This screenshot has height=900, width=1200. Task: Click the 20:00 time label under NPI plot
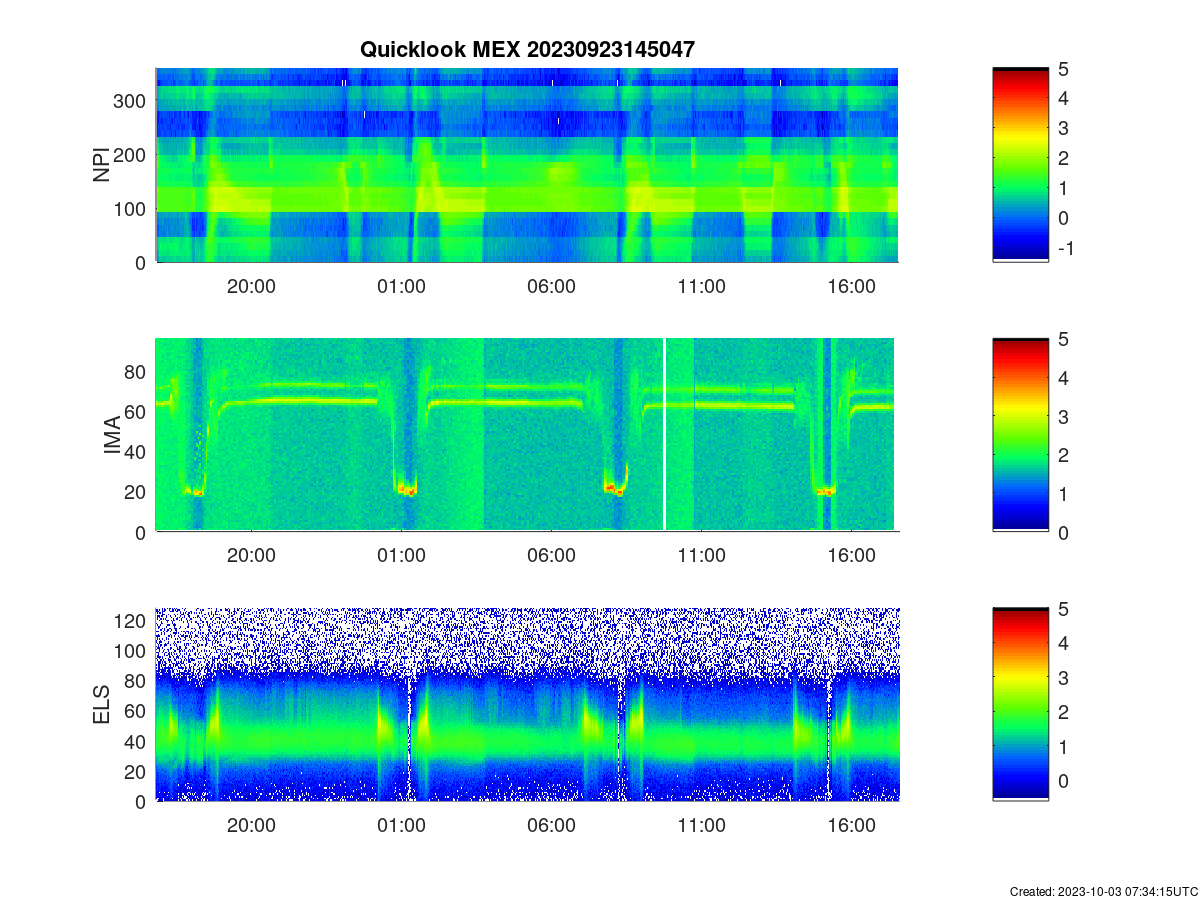[x=251, y=285]
